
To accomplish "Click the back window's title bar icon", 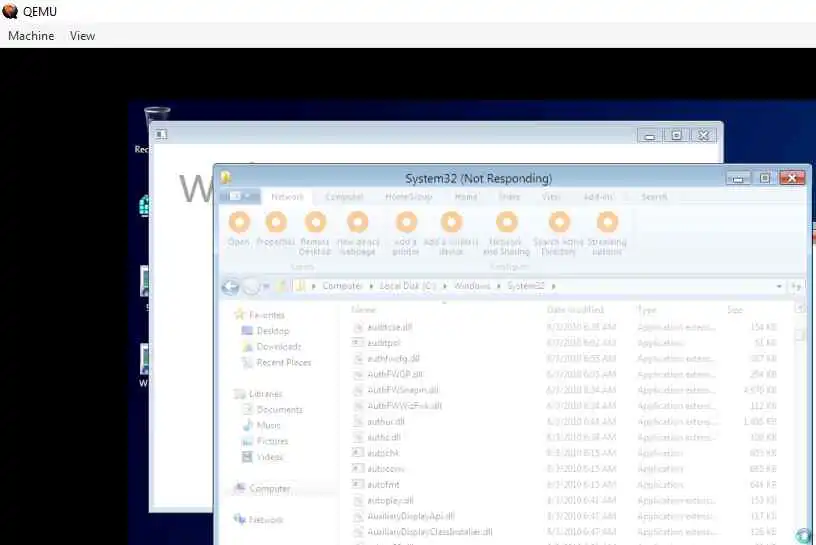I will click(161, 134).
